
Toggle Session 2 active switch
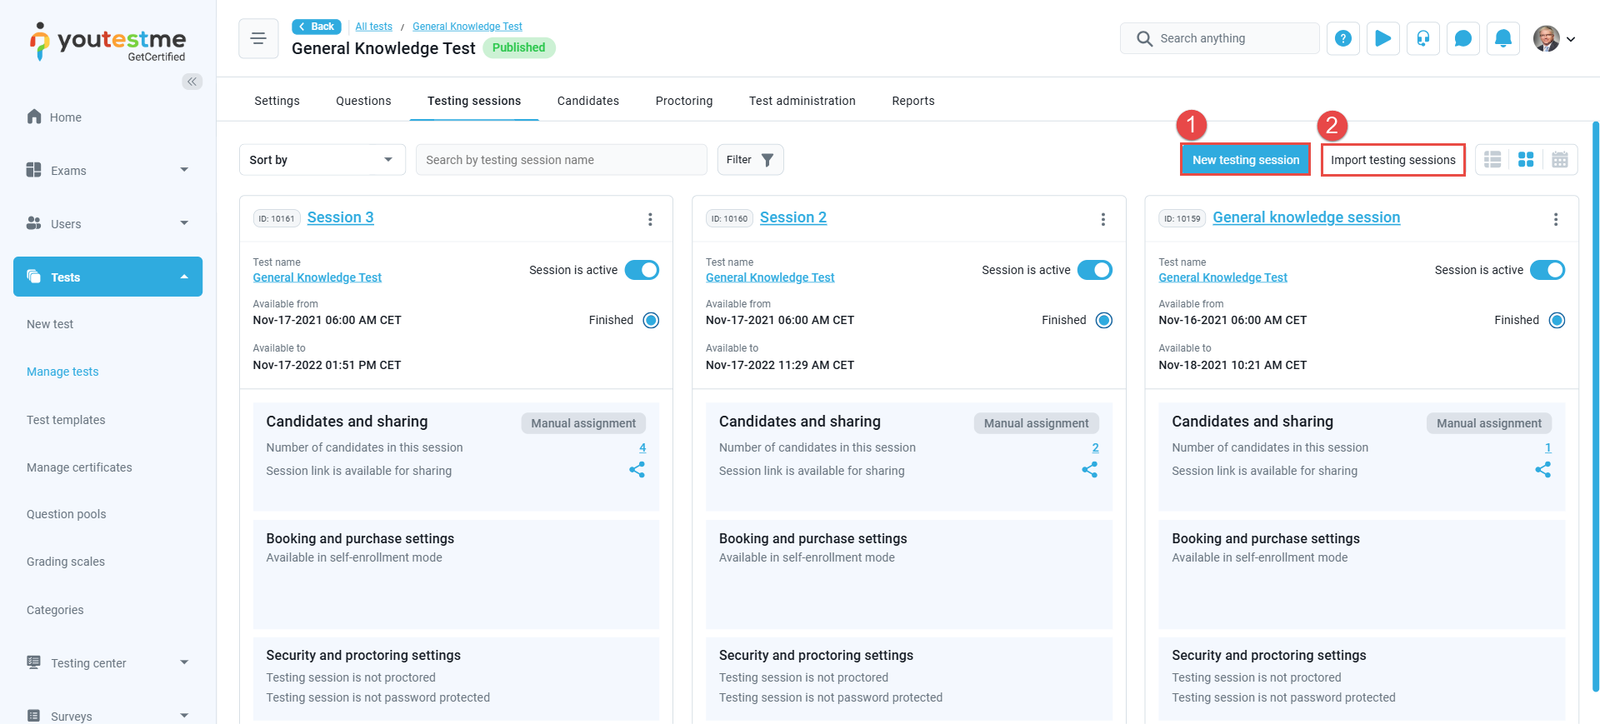click(x=1095, y=270)
